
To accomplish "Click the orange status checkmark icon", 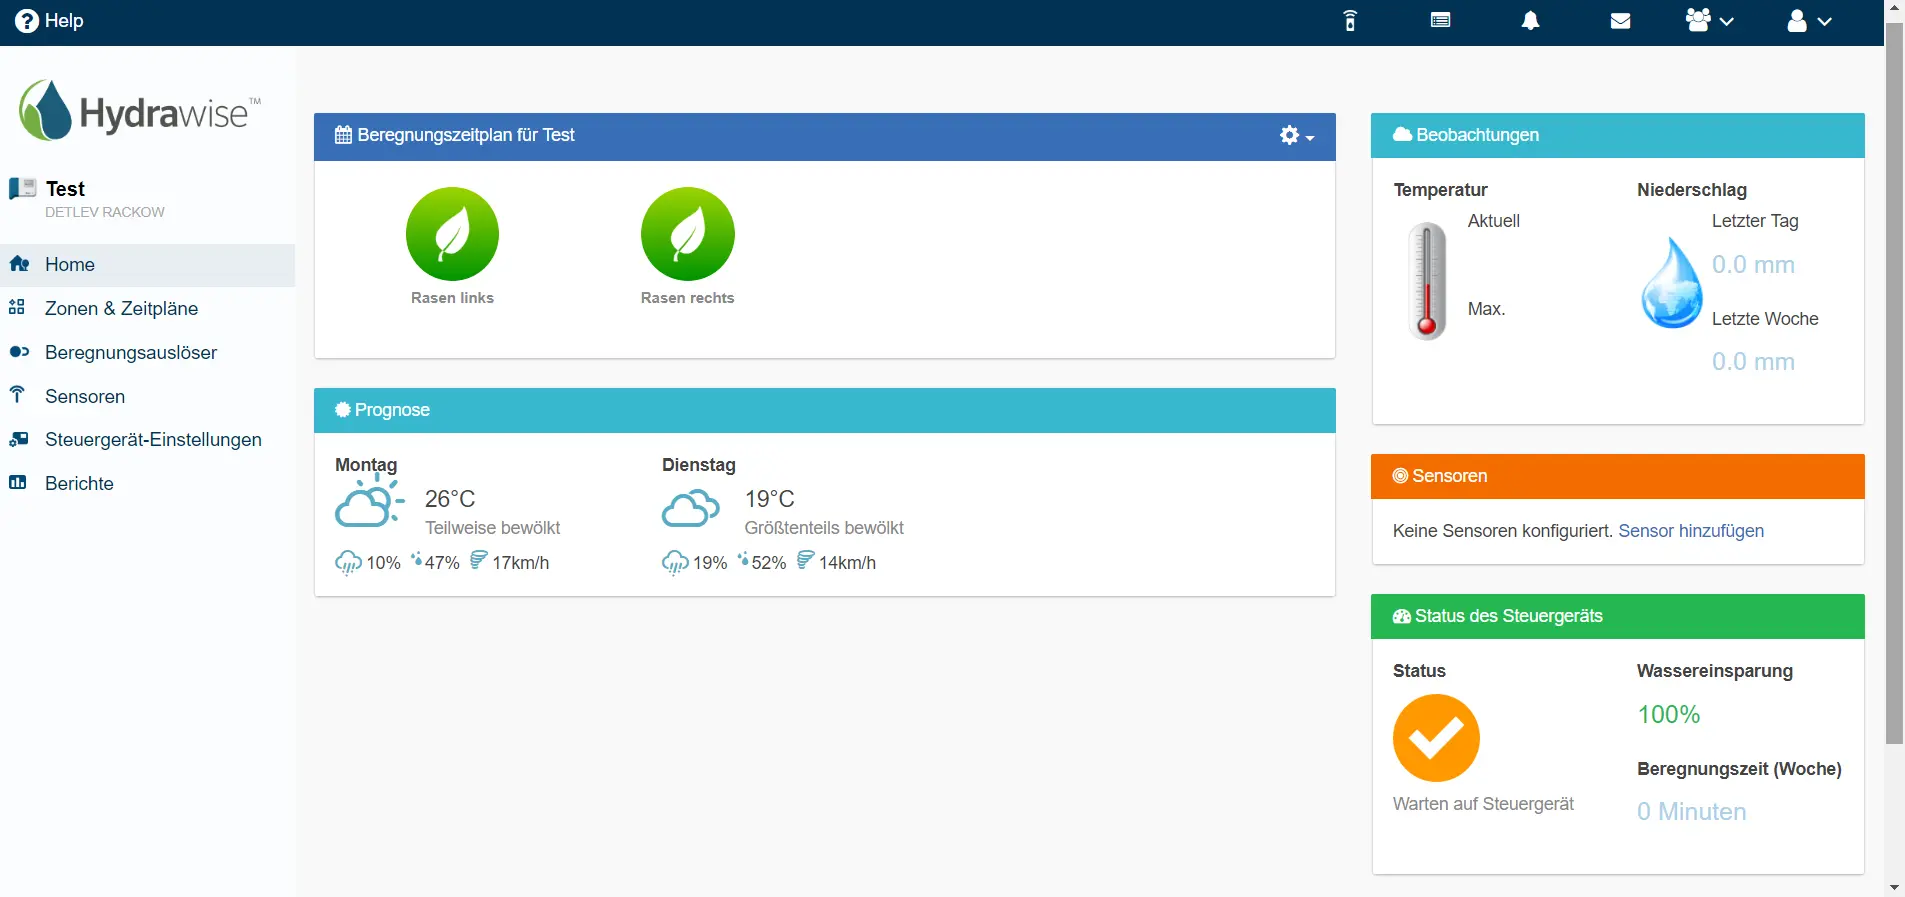I will 1435,738.
